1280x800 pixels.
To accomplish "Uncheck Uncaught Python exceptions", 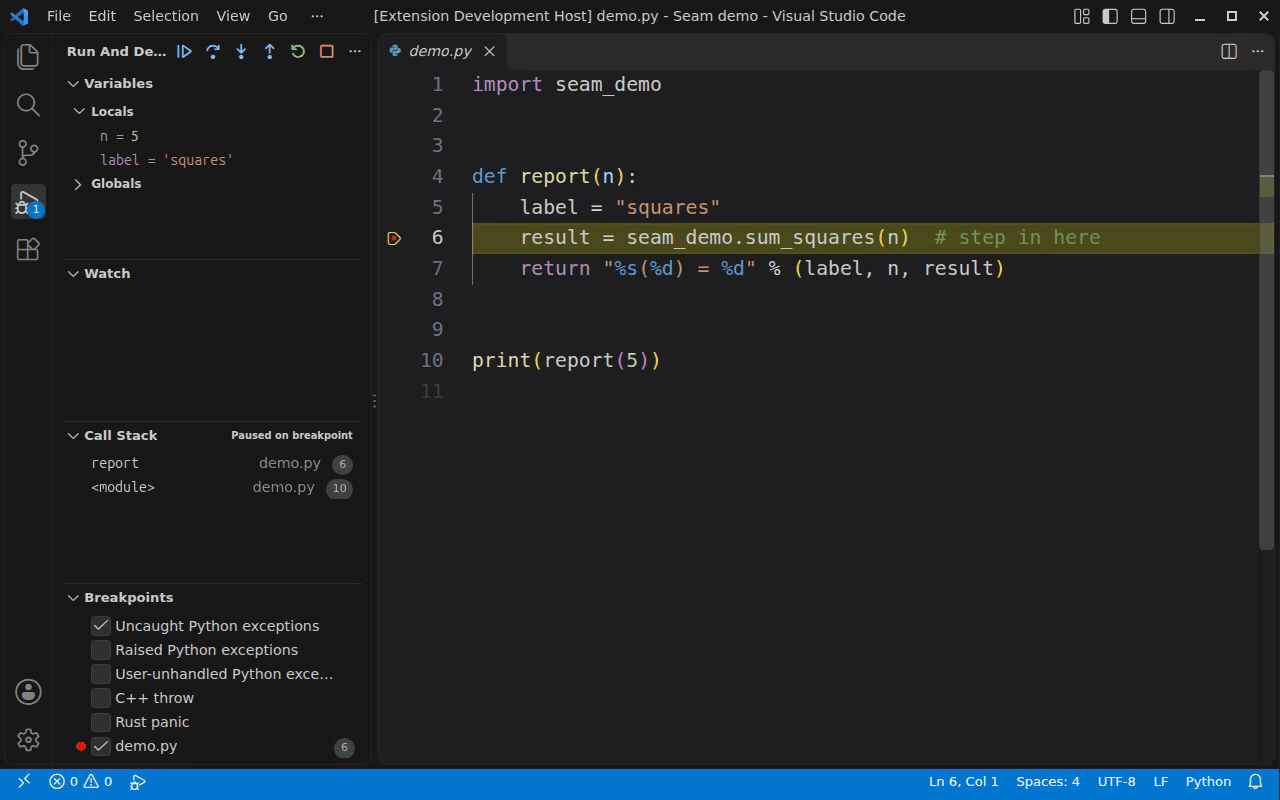I will point(101,626).
